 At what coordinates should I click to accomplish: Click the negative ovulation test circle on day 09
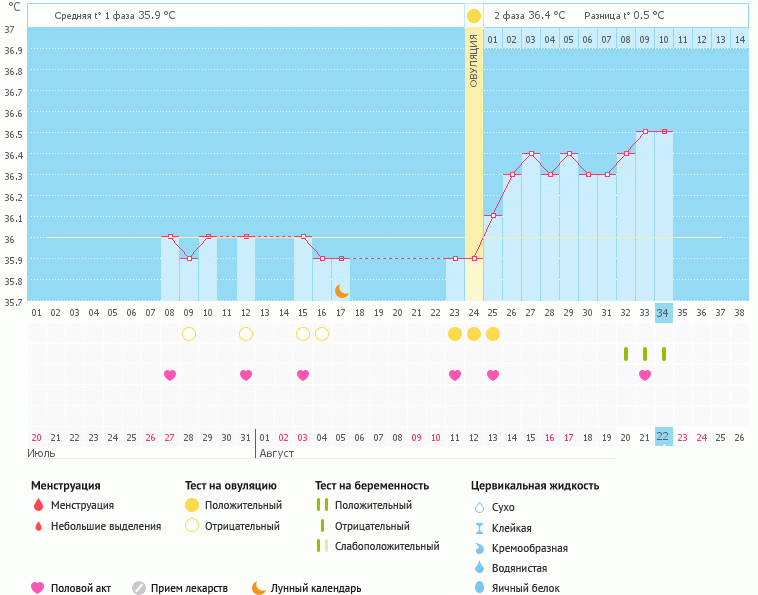point(189,334)
